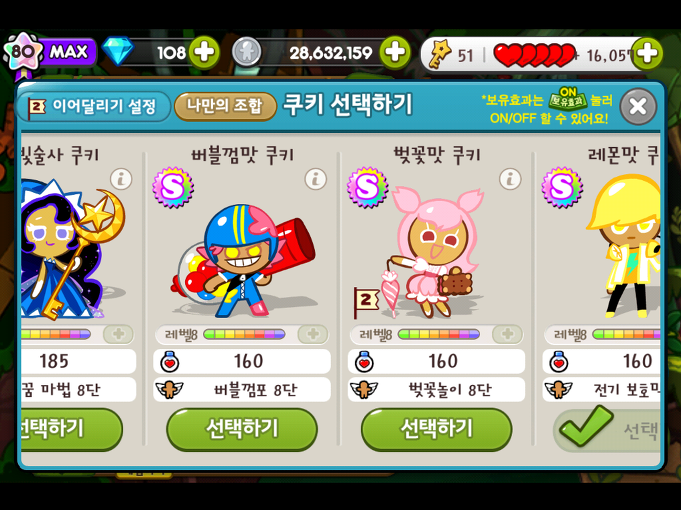This screenshot has width=681, height=510.
Task: Tap the S grade badge on 레몬맛 쿠키
Action: 562,187
